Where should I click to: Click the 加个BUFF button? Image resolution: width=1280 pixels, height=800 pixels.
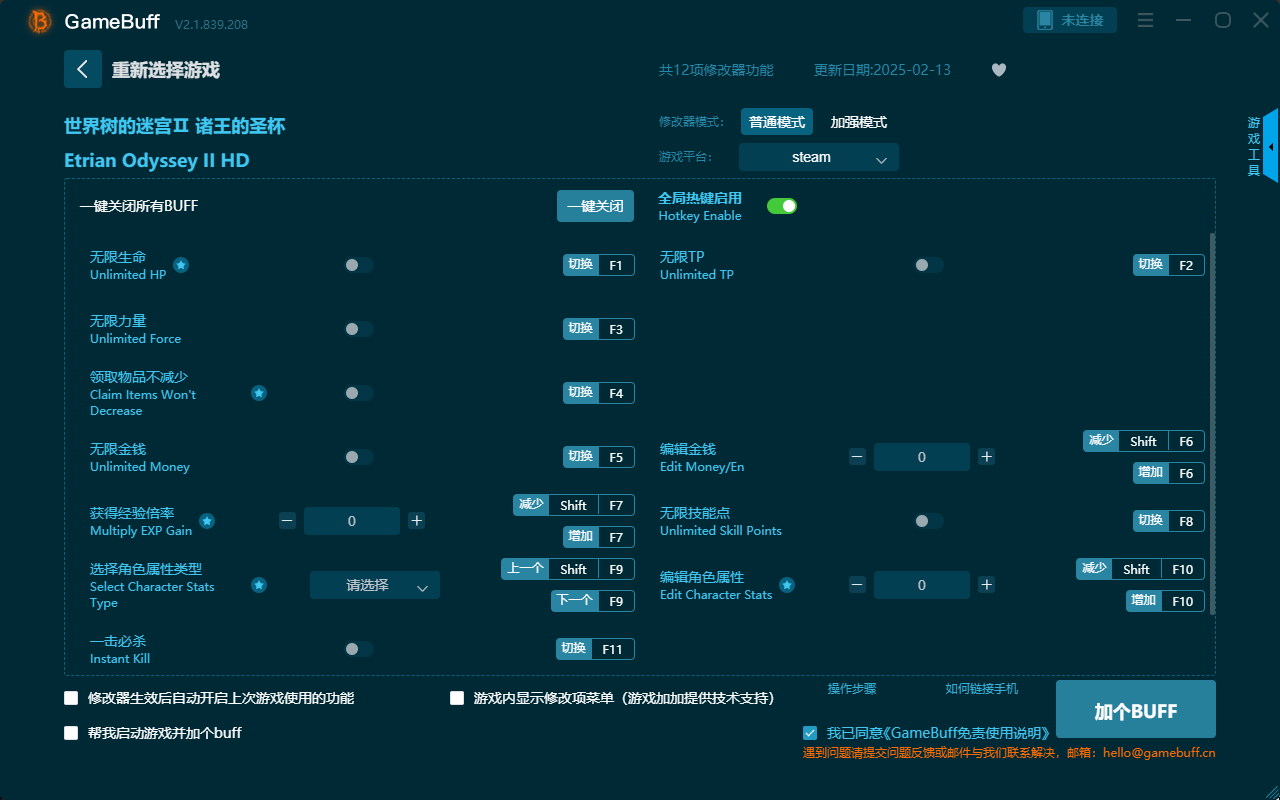click(1136, 711)
